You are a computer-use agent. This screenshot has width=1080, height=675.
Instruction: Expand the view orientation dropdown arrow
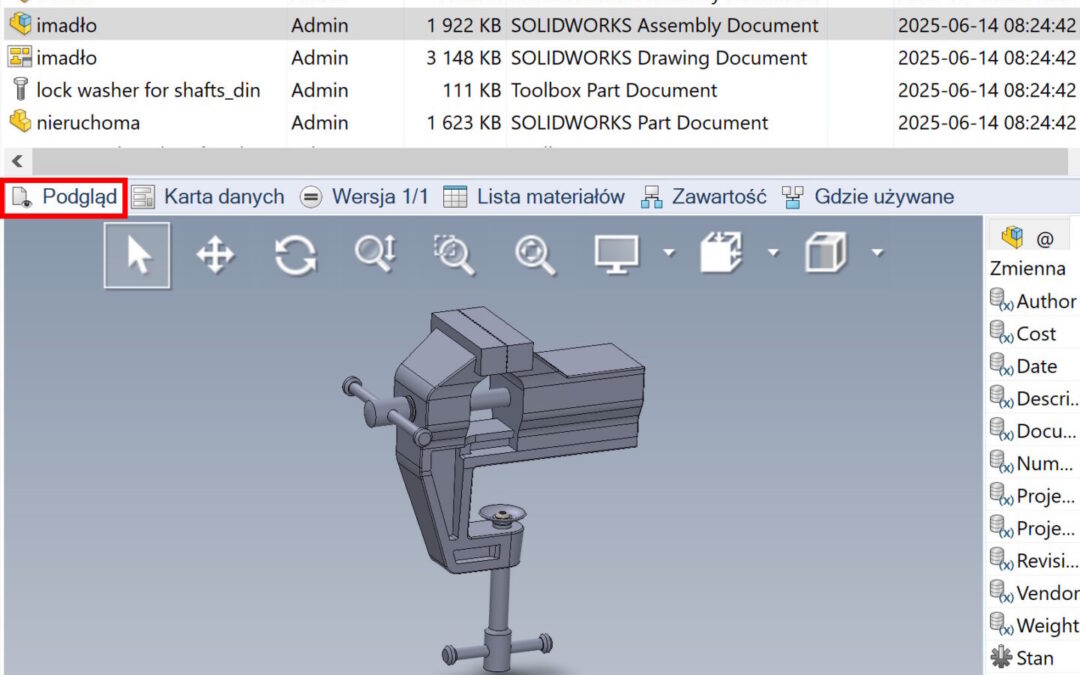pyautogui.click(x=772, y=253)
